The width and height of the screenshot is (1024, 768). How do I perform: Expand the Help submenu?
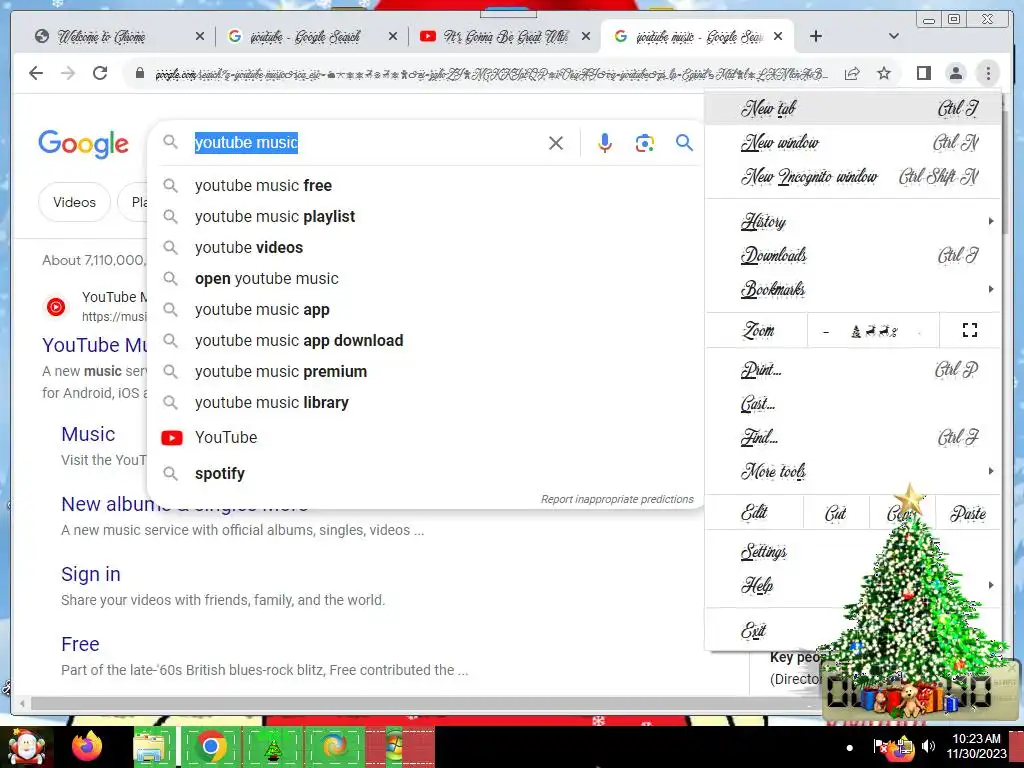coord(854,585)
